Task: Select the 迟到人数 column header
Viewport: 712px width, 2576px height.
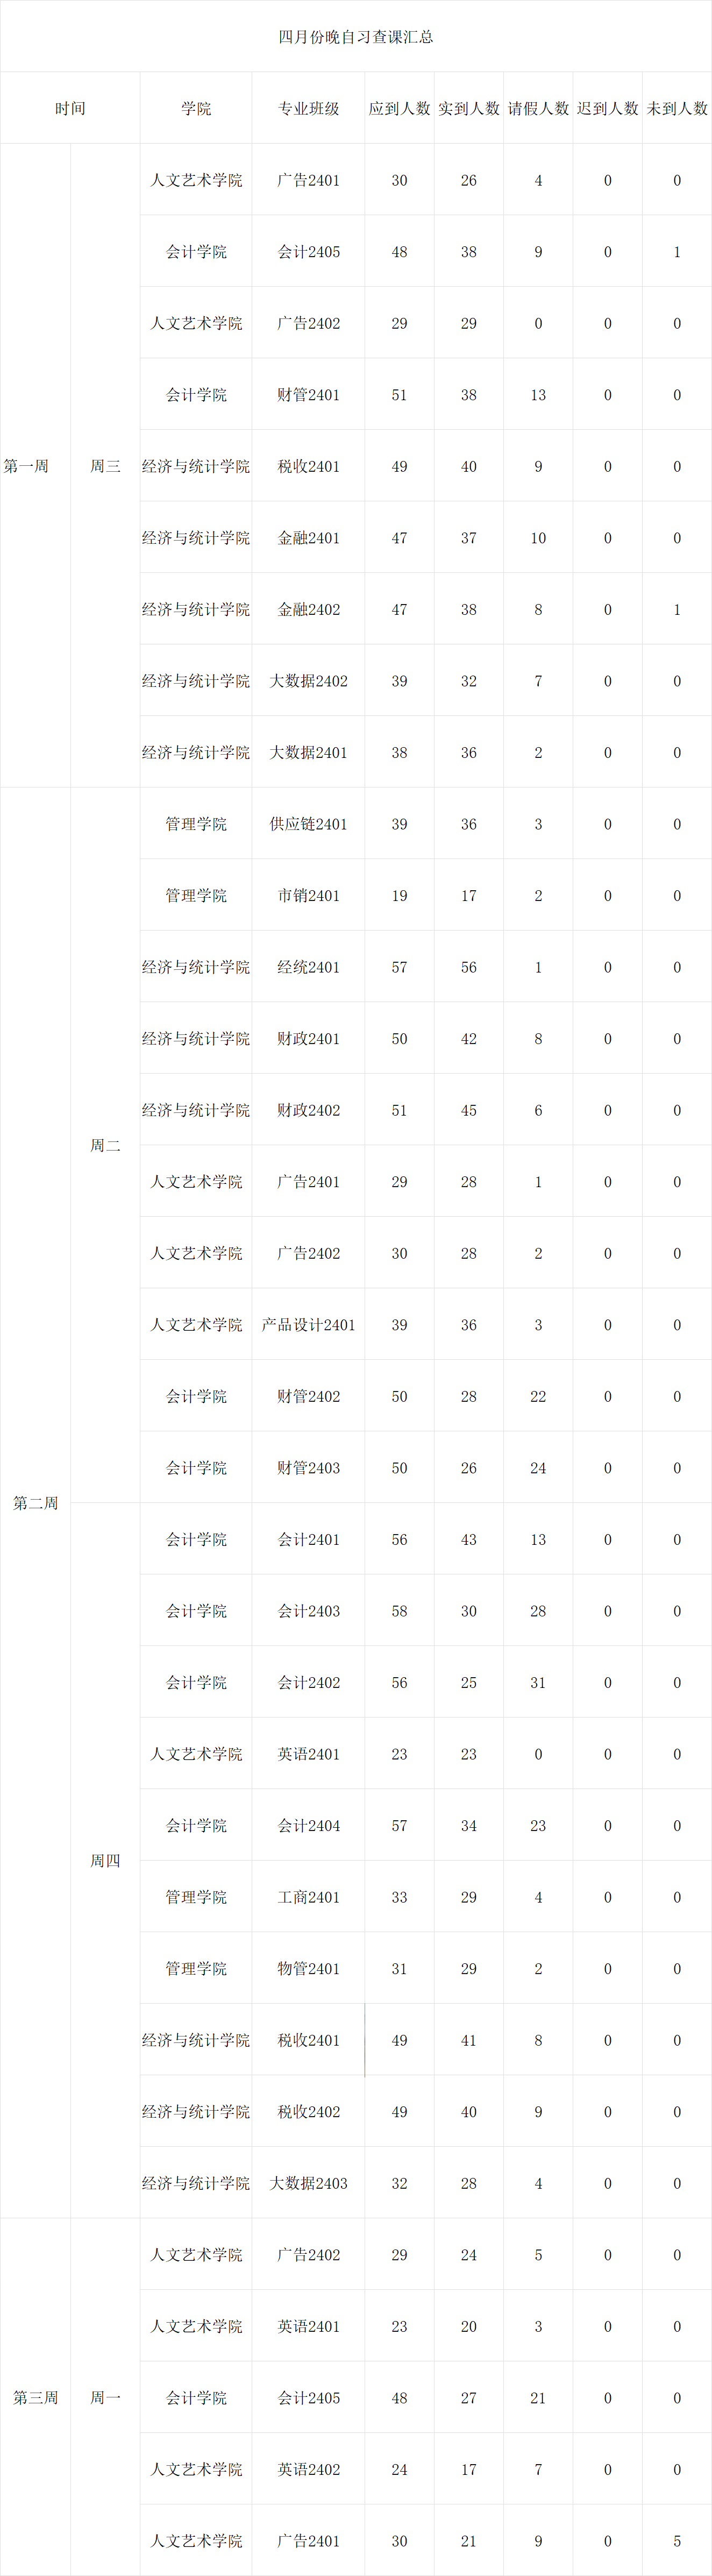Action: [608, 108]
